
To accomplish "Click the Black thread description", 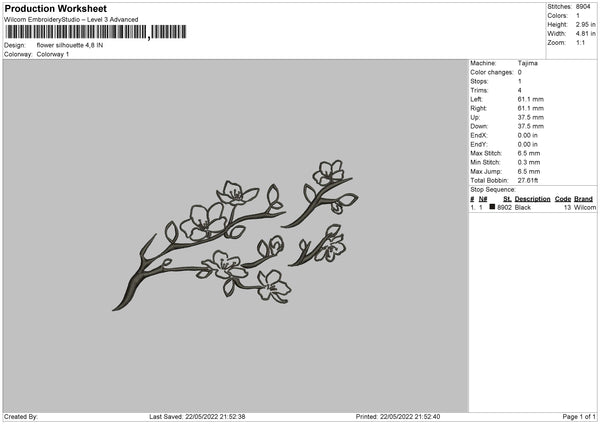I will (523, 207).
